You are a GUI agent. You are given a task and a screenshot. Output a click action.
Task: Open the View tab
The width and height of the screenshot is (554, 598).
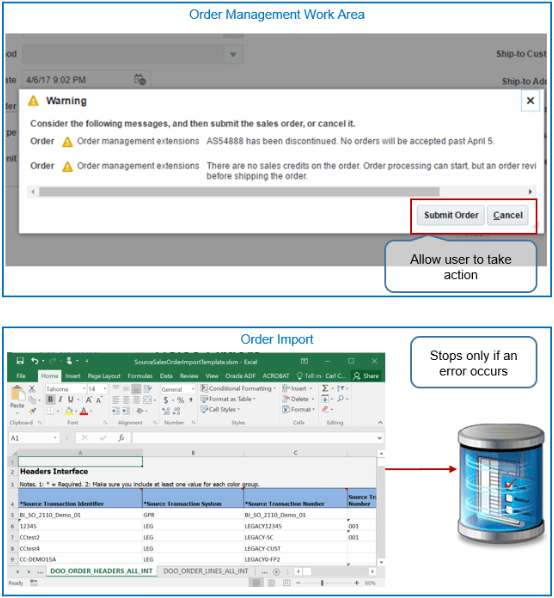tap(212, 376)
